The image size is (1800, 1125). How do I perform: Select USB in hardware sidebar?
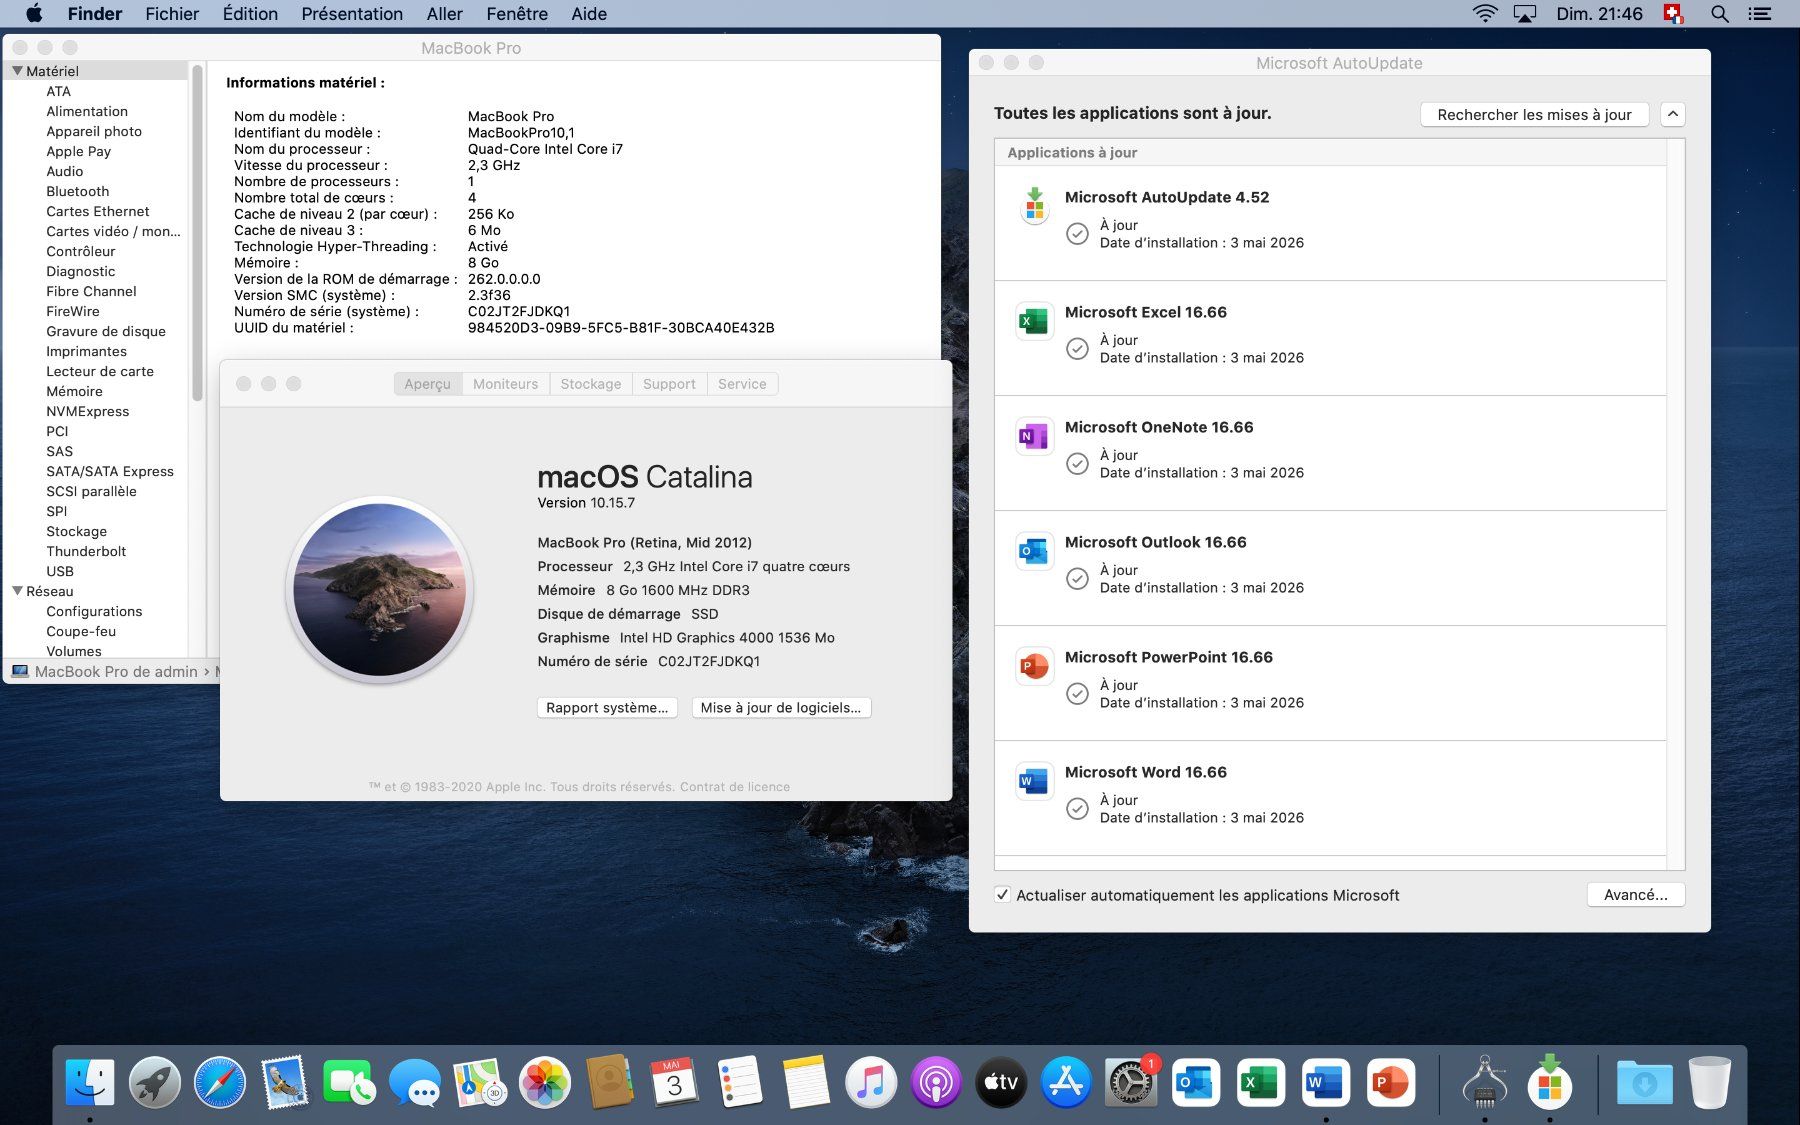[60, 571]
